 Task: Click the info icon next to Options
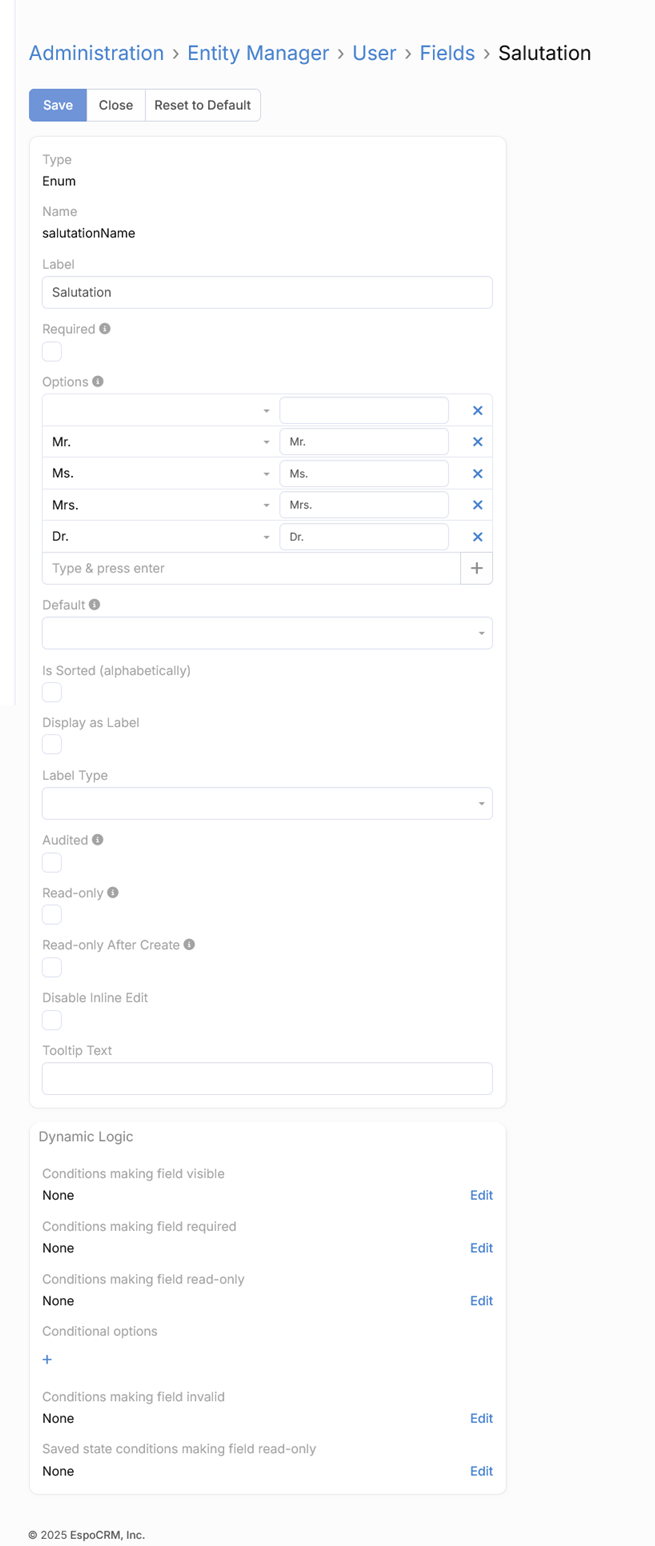[x=98, y=382]
